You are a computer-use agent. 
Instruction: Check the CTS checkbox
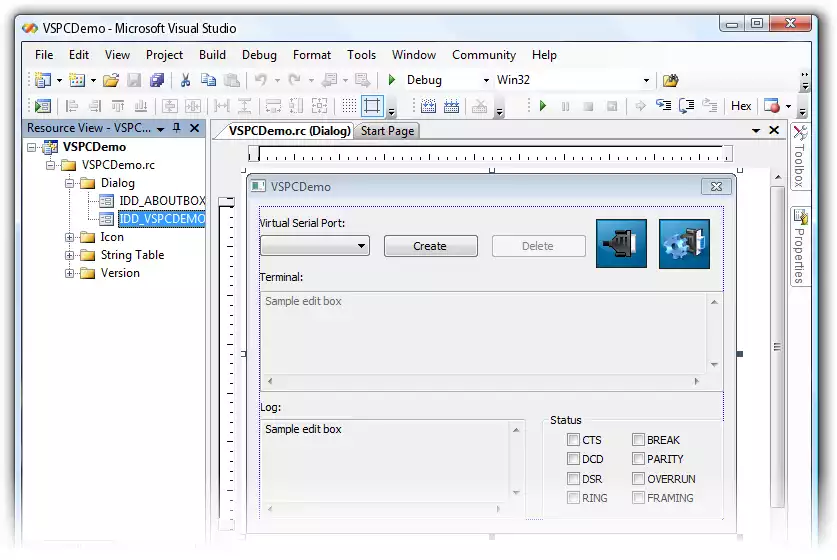pyautogui.click(x=573, y=440)
